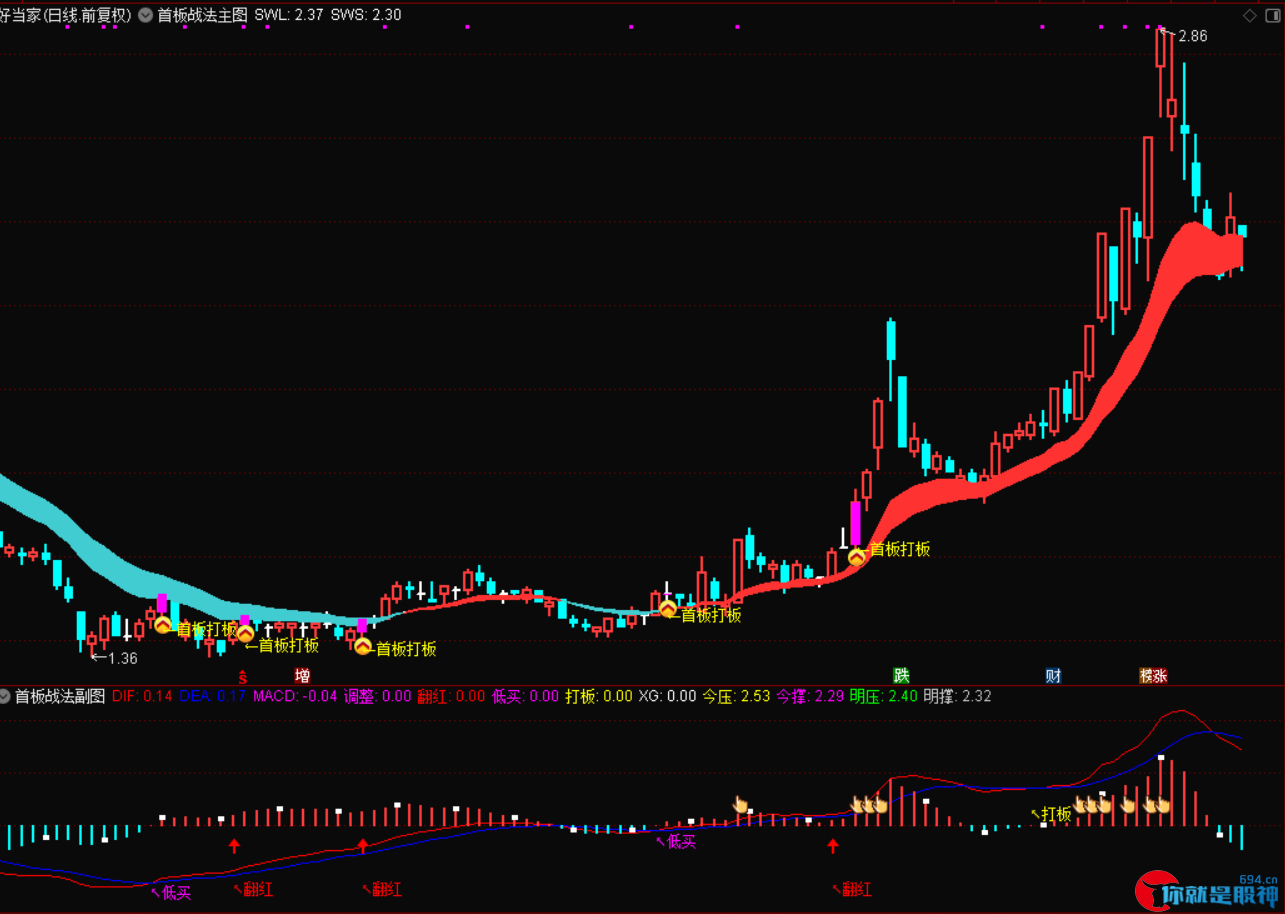The width and height of the screenshot is (1285, 914).
Task: Click the red S info marker
Action: point(242,676)
